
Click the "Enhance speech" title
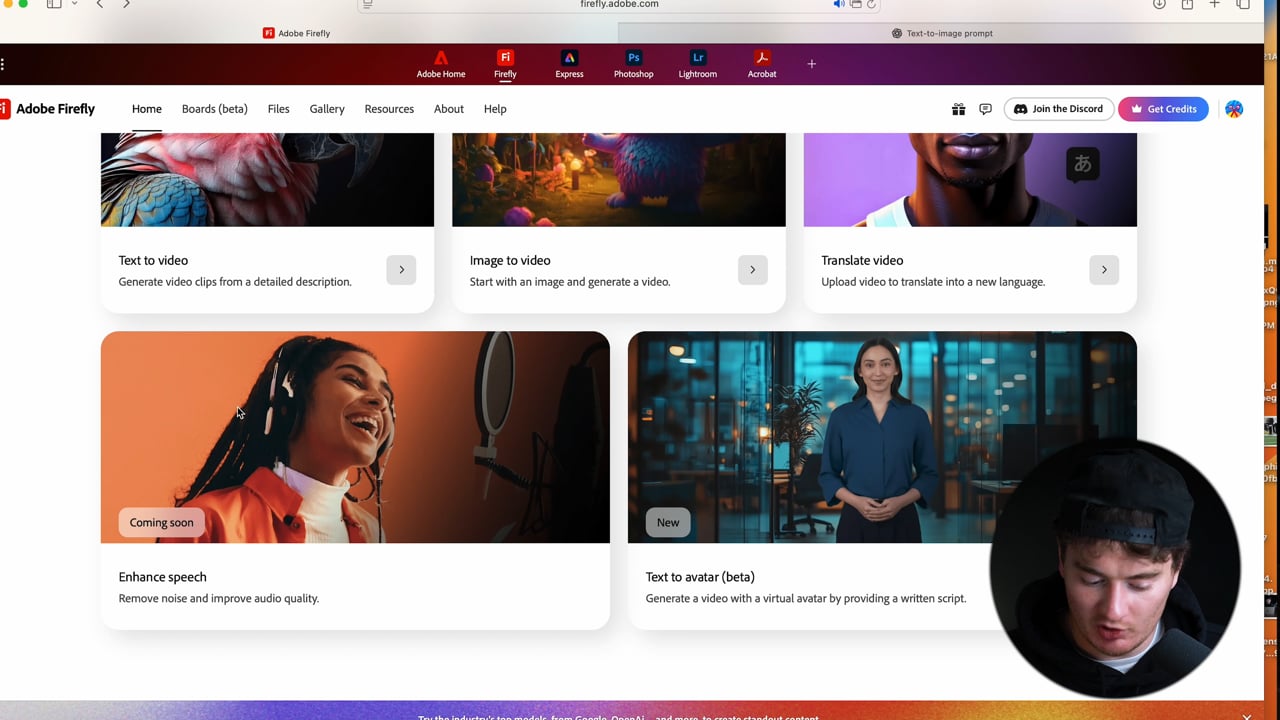[162, 577]
